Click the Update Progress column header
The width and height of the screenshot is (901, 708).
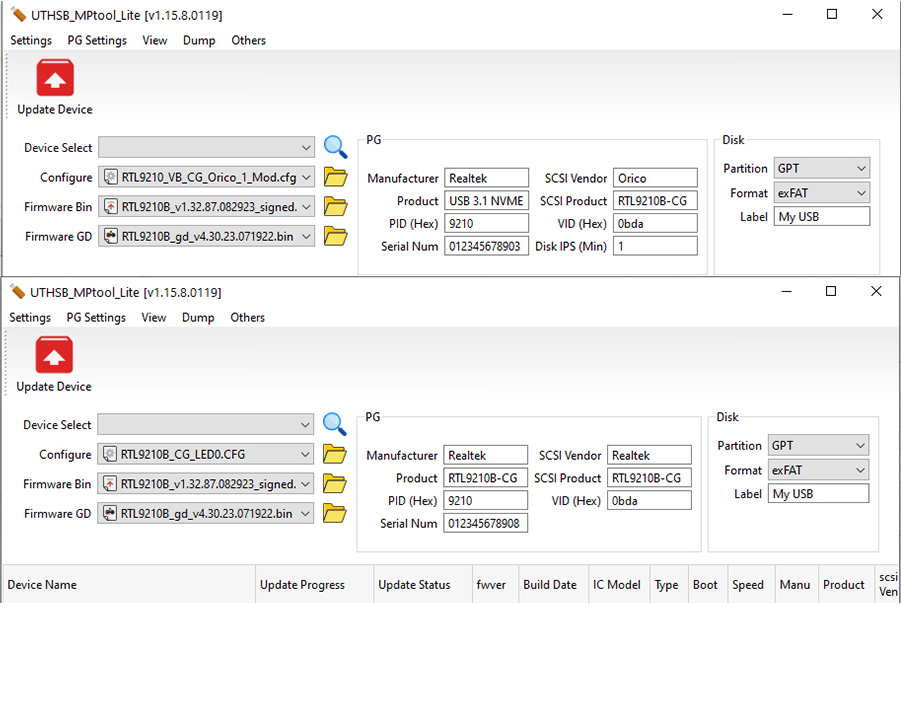pos(302,585)
